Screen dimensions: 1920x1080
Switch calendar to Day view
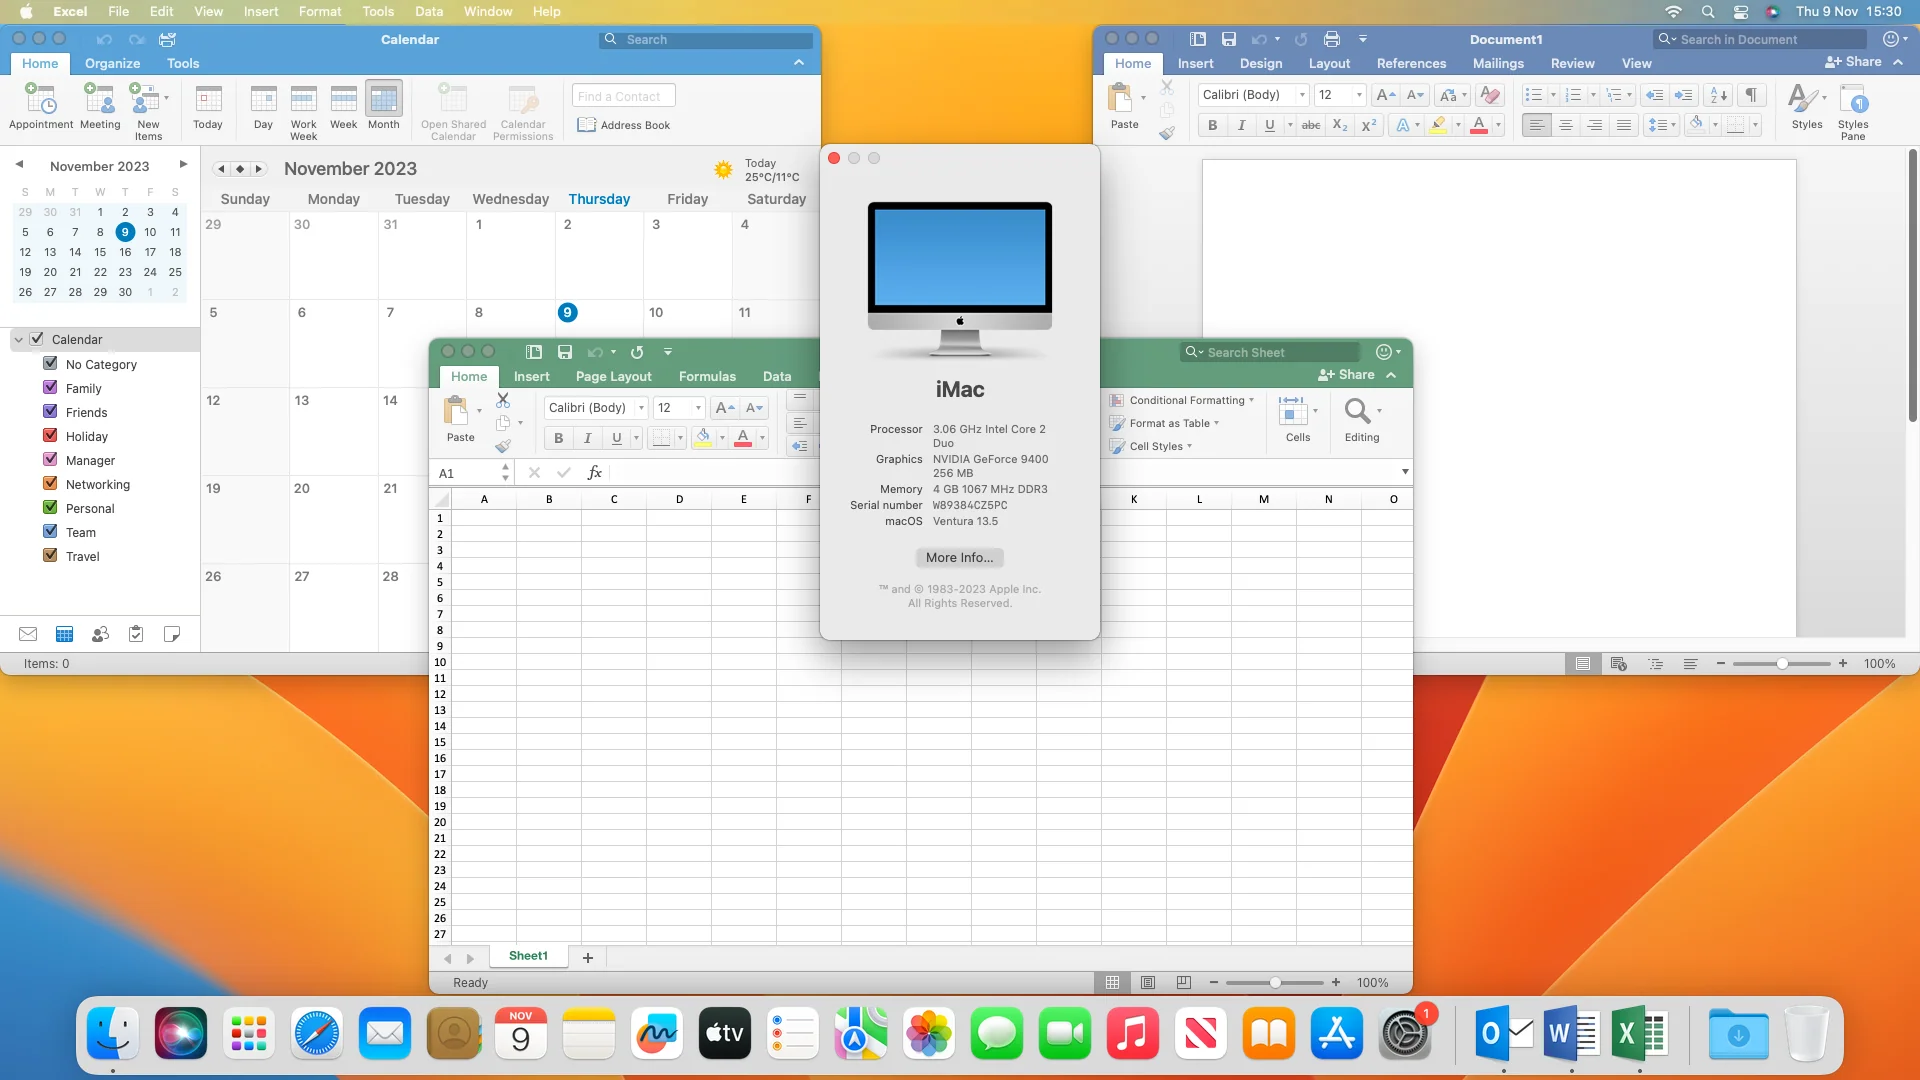click(x=263, y=107)
